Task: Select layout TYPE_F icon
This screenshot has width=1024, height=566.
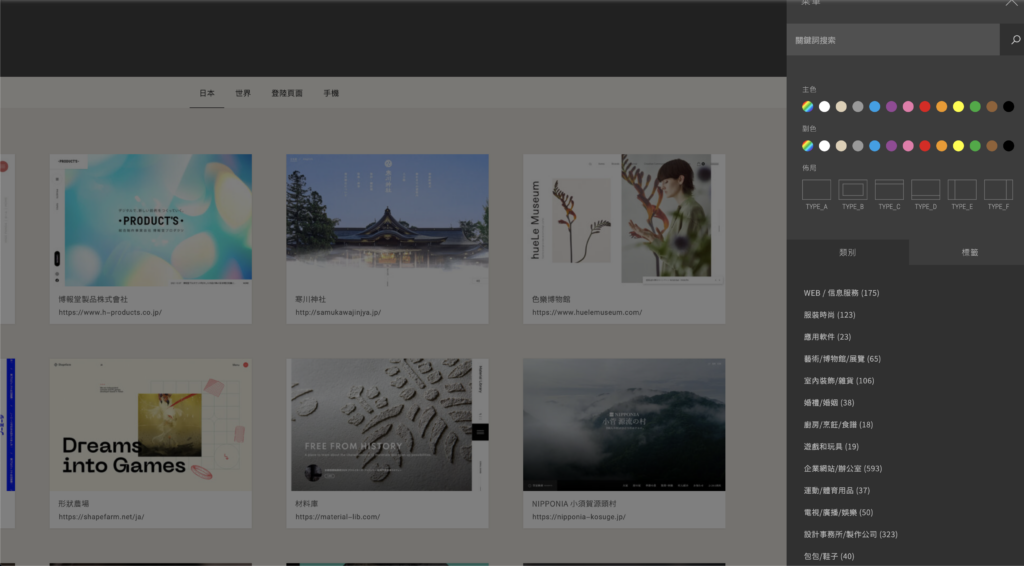Action: click(998, 189)
